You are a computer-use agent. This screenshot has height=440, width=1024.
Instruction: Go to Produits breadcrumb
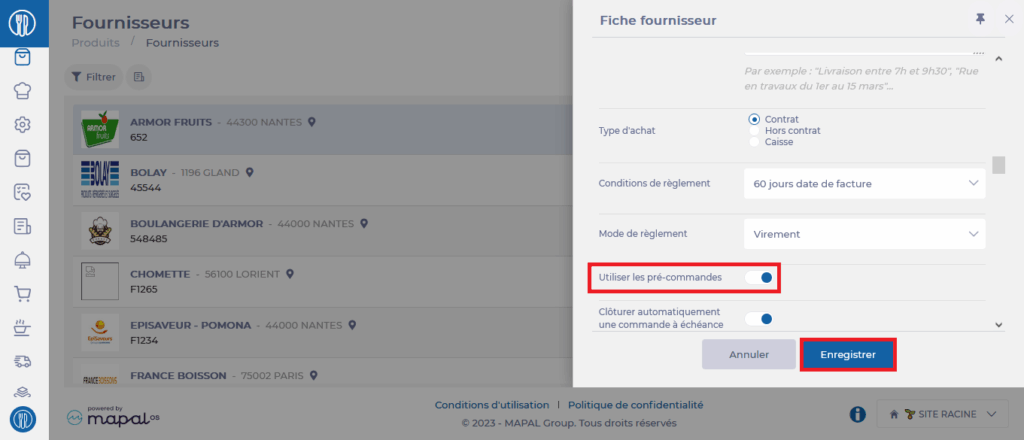95,43
